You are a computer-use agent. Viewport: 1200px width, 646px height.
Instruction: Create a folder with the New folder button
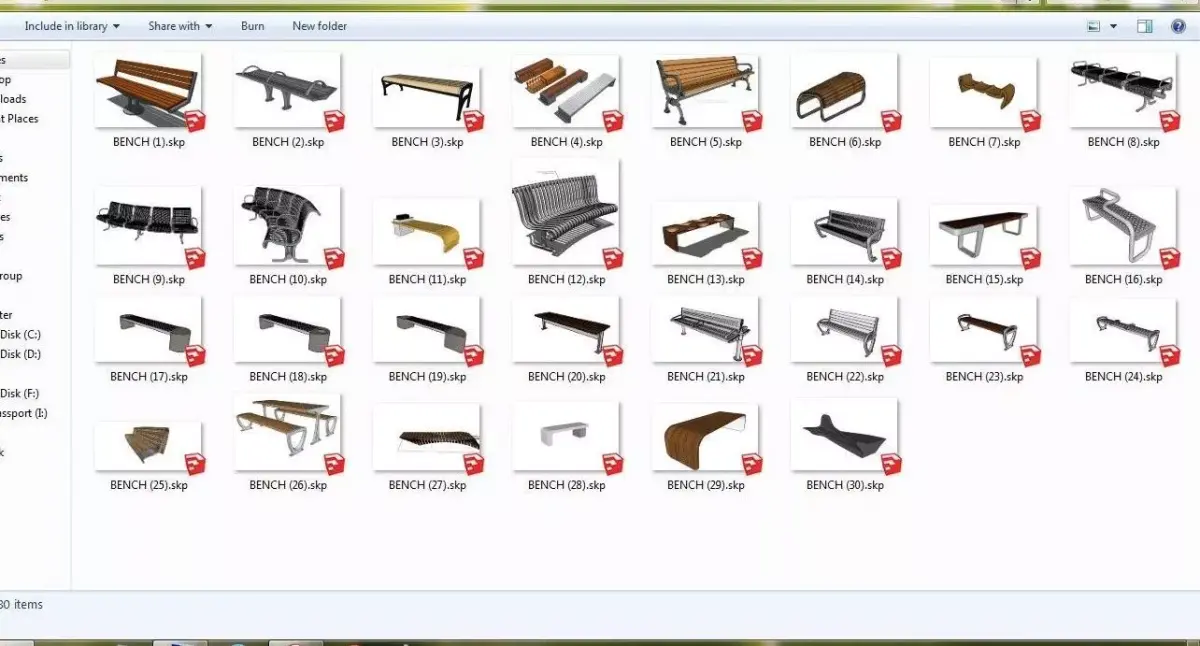pyautogui.click(x=319, y=26)
